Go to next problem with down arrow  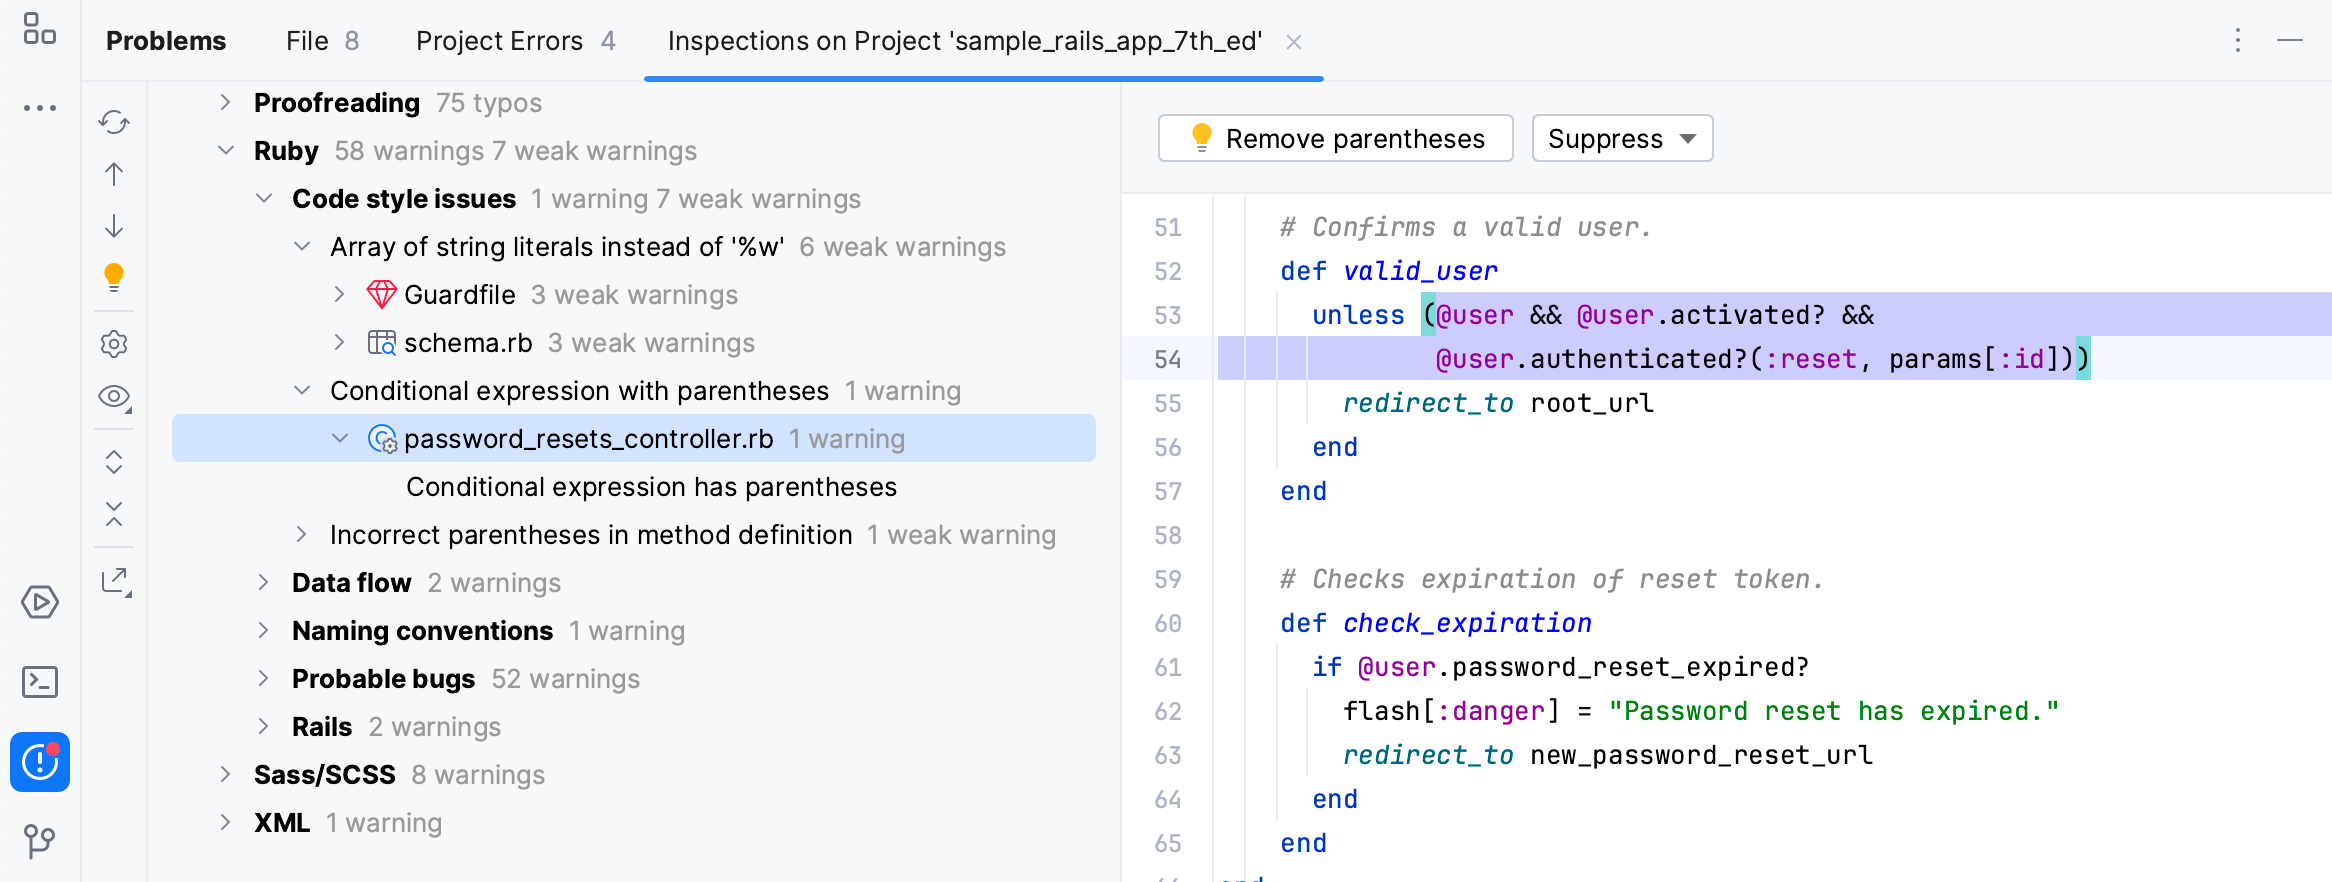114,226
